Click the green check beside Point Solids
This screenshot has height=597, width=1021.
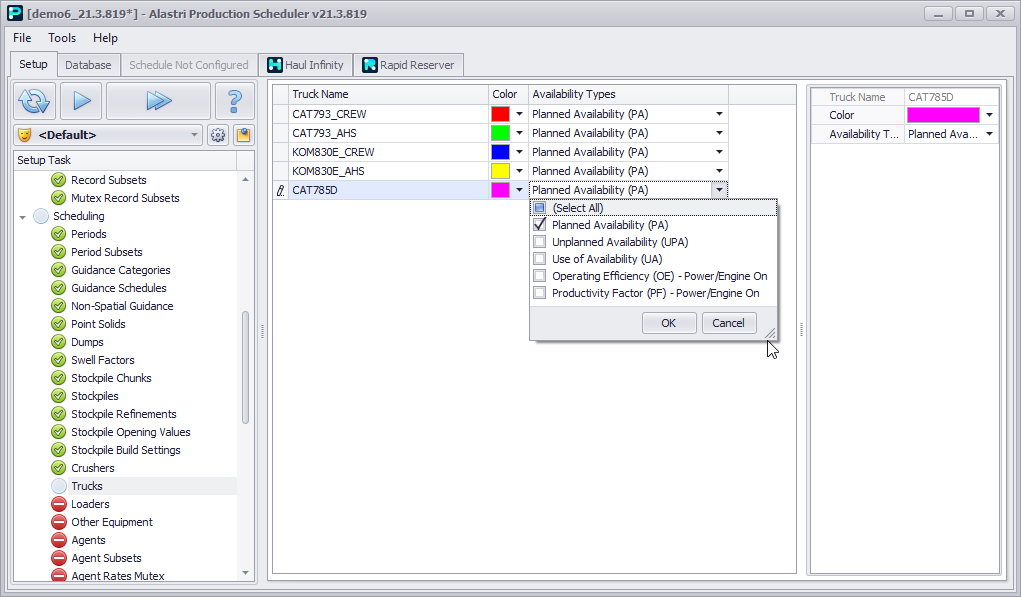[59, 324]
